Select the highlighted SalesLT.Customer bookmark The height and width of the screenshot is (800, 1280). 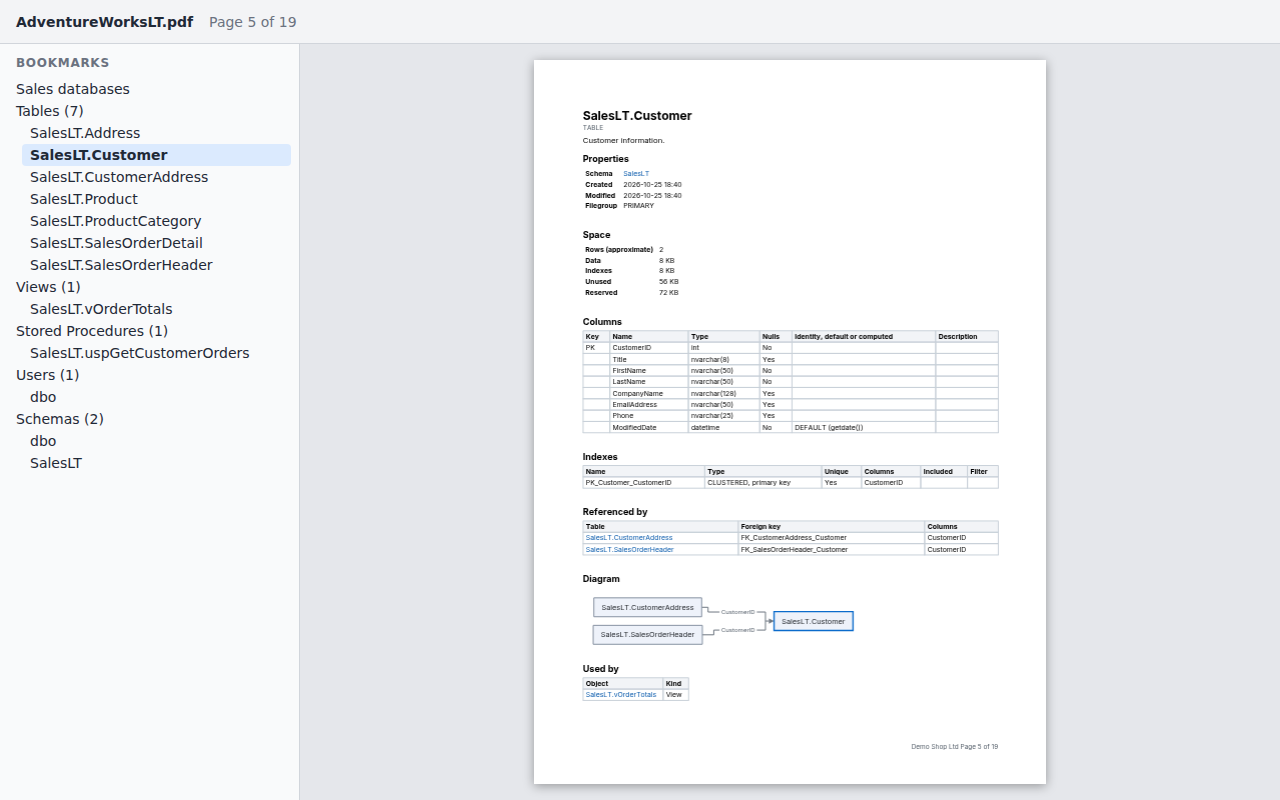[x=156, y=155]
